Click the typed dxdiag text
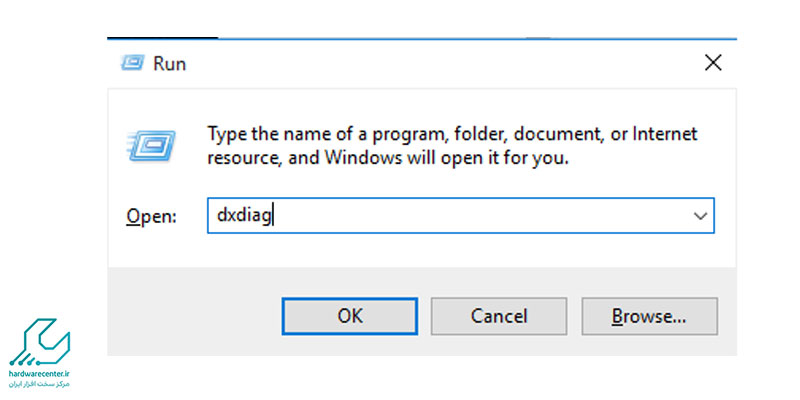This screenshot has height=400, width=800. (x=244, y=216)
